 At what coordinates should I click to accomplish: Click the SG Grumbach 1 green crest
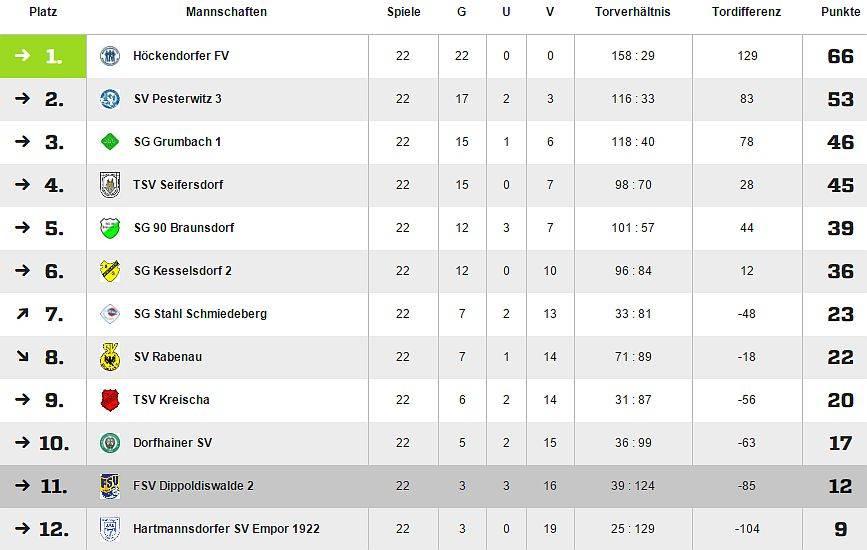[110, 142]
